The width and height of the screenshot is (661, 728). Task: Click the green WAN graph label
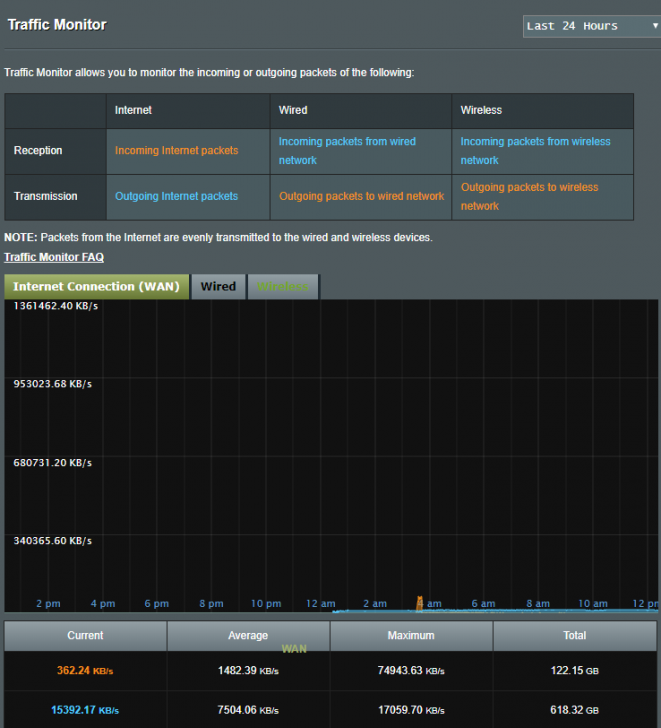[x=294, y=649]
